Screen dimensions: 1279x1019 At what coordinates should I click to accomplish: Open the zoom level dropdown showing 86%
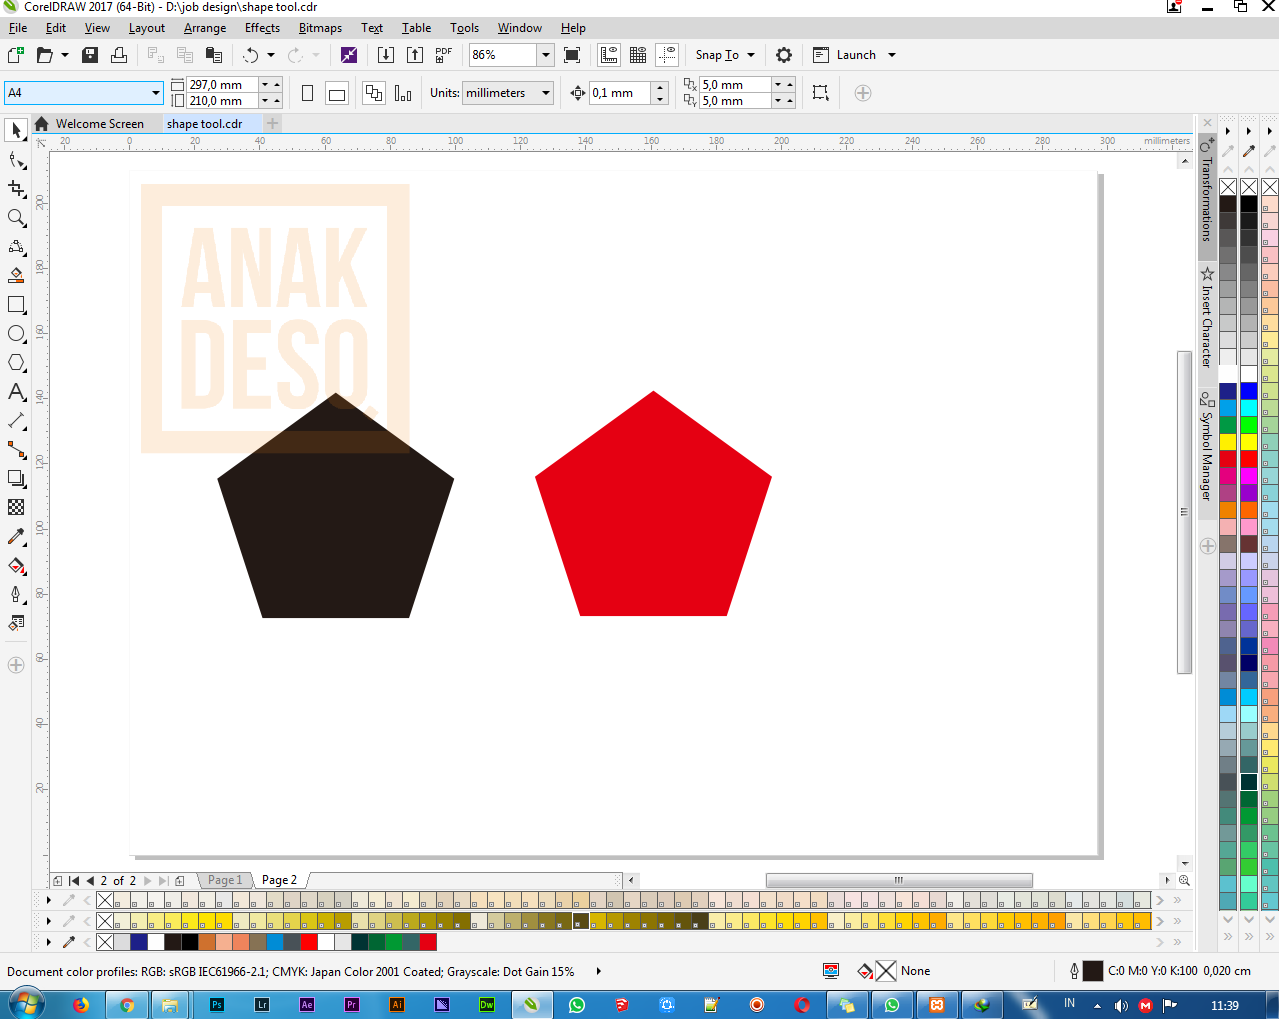544,55
